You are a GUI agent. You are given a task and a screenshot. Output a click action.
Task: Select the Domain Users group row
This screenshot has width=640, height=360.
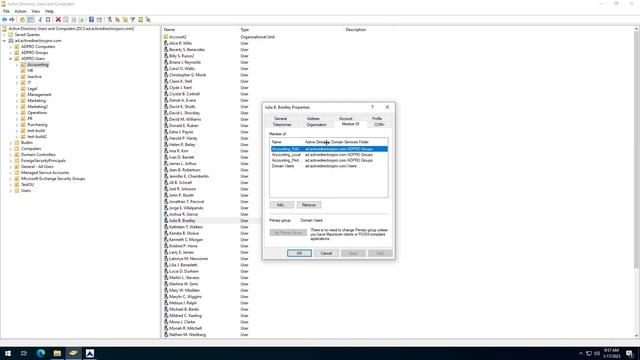pyautogui.click(x=329, y=166)
